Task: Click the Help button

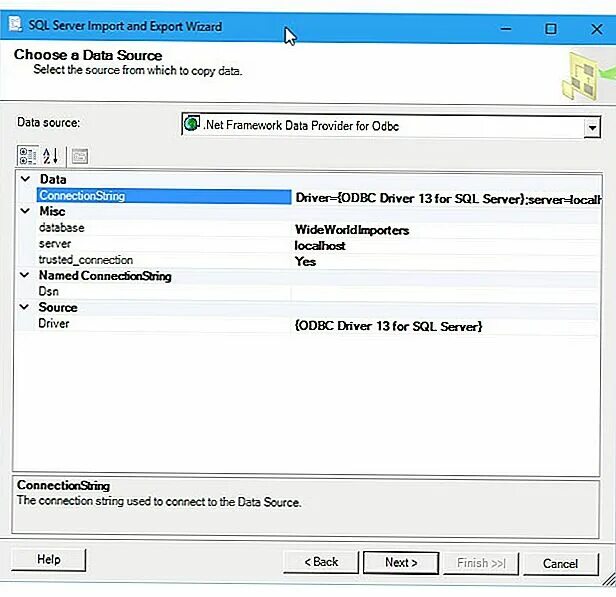Action: 49,559
